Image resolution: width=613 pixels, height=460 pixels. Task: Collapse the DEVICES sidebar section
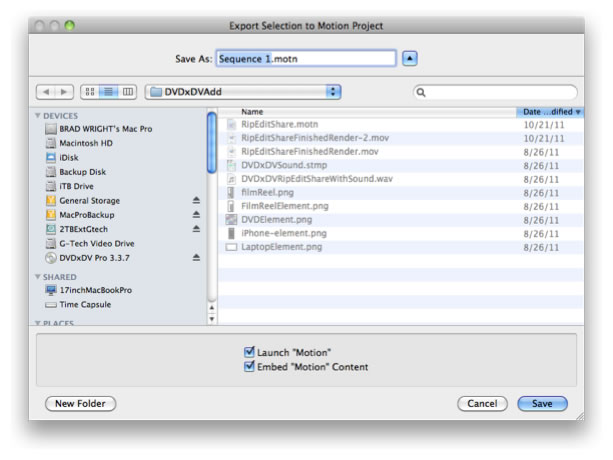click(x=38, y=116)
